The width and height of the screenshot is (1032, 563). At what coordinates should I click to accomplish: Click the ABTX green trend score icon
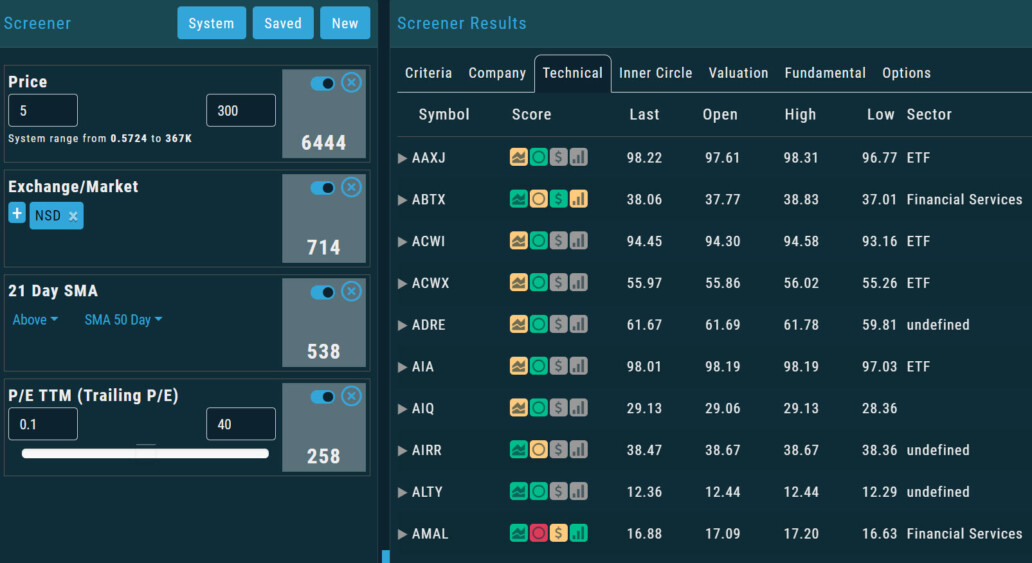[x=519, y=199]
